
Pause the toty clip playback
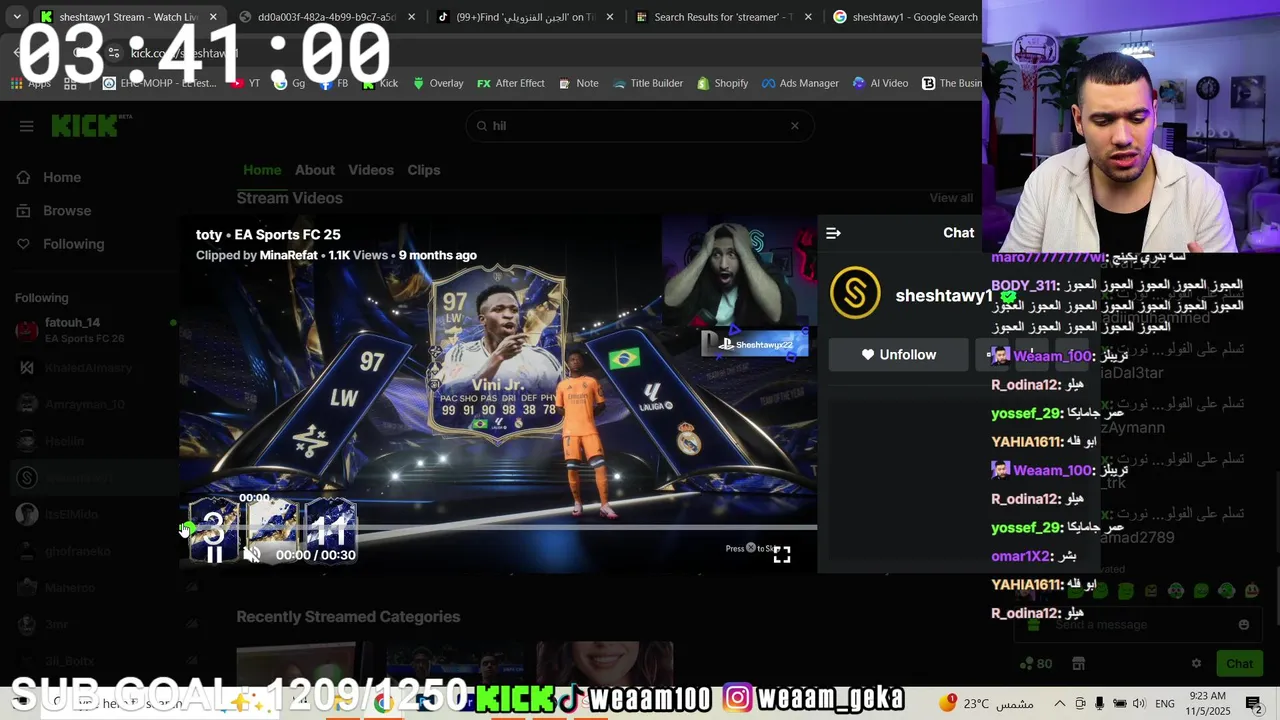[x=214, y=555]
